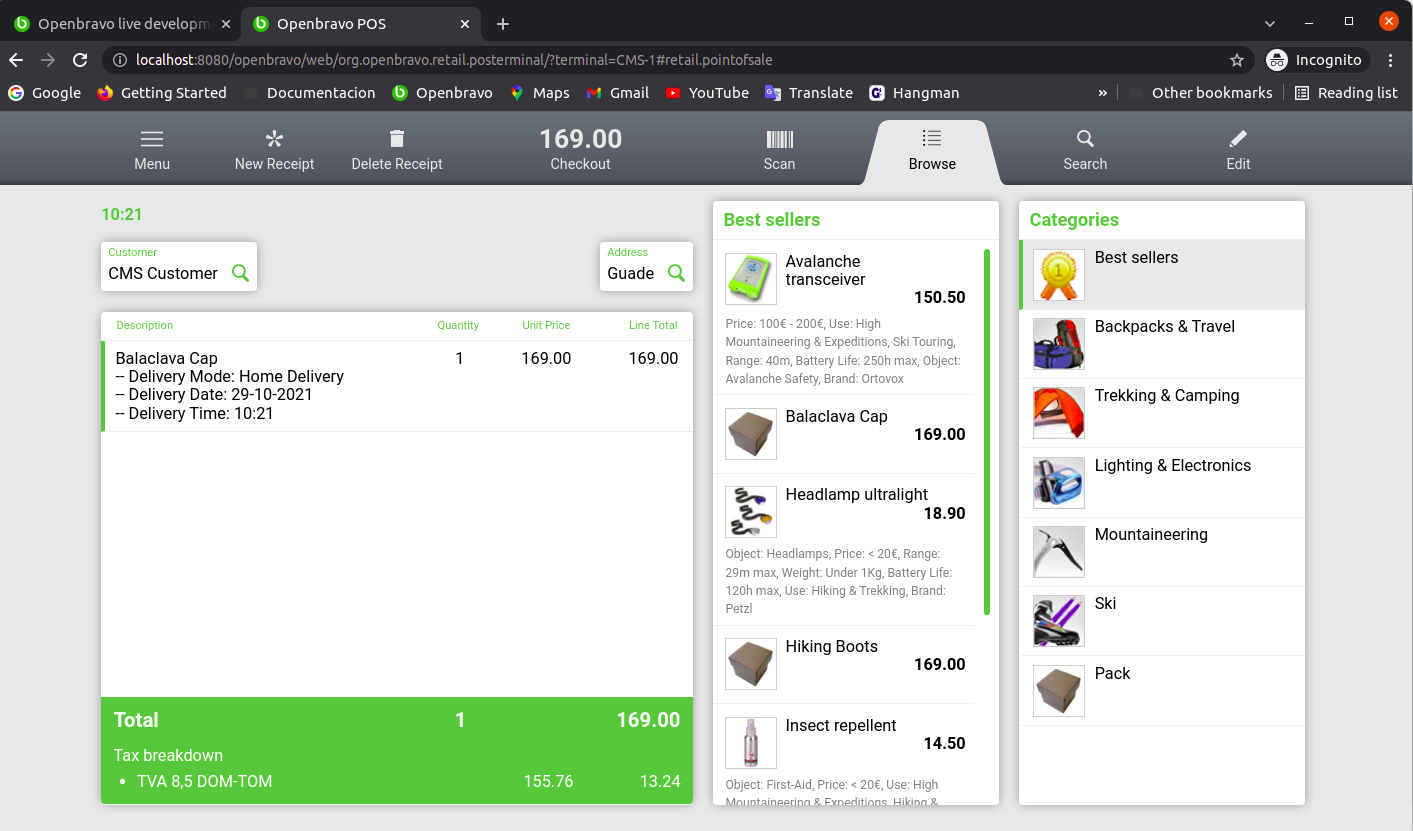Open the hamburger Menu button
Viewport: 1413px width, 831px height.
coord(152,150)
